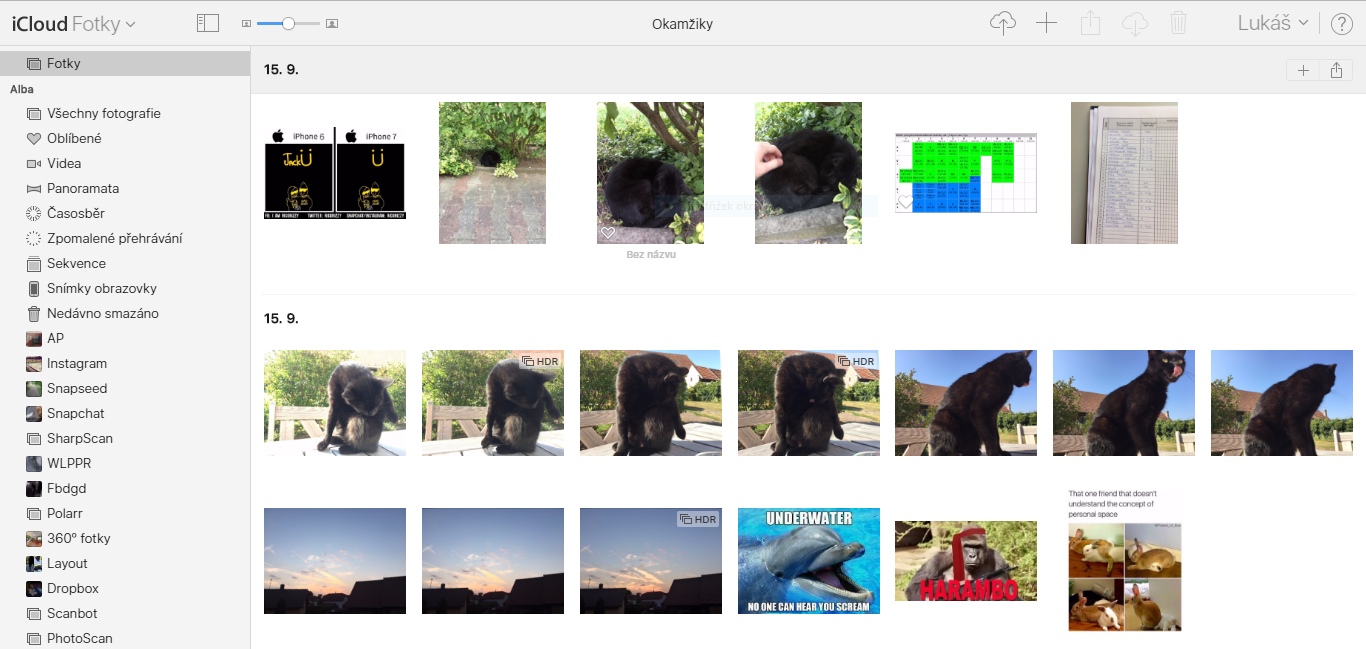This screenshot has height=649, width=1366.
Task: Open the cat licking its lips photo
Action: (1124, 403)
